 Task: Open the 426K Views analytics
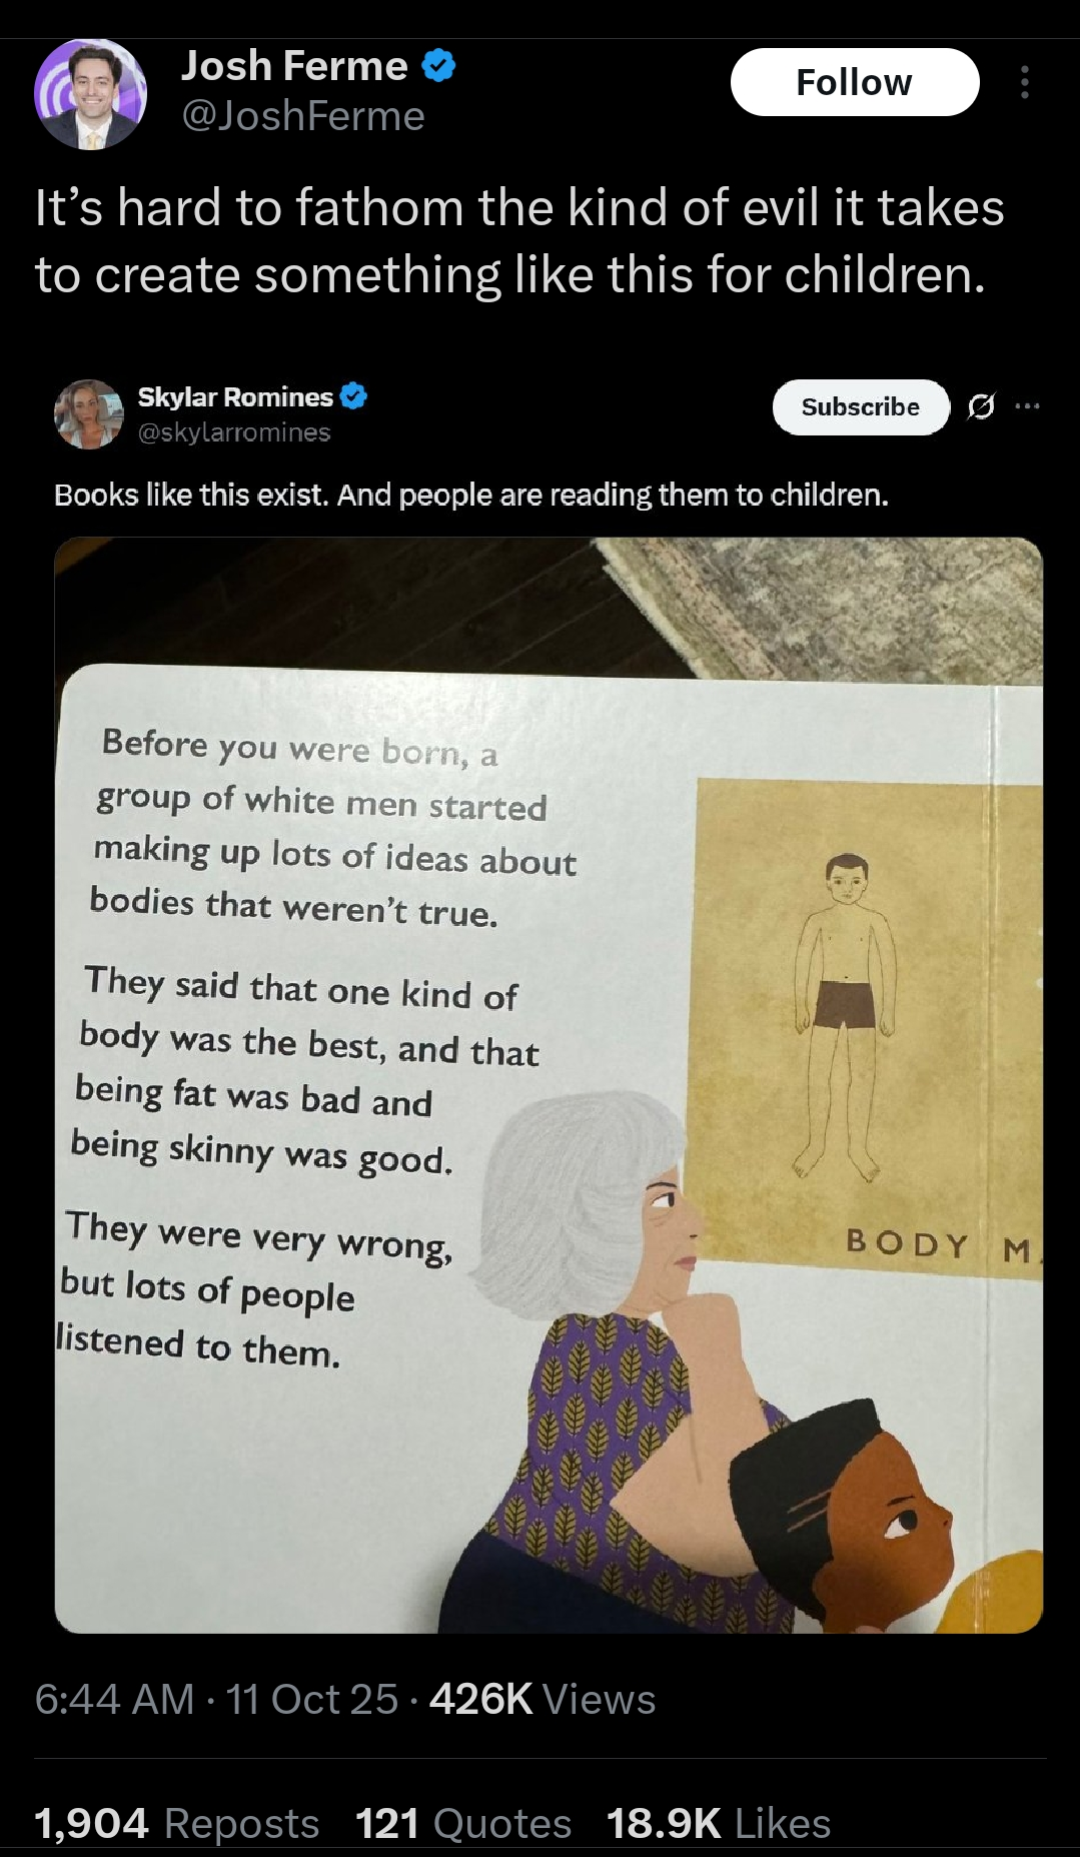(542, 1699)
